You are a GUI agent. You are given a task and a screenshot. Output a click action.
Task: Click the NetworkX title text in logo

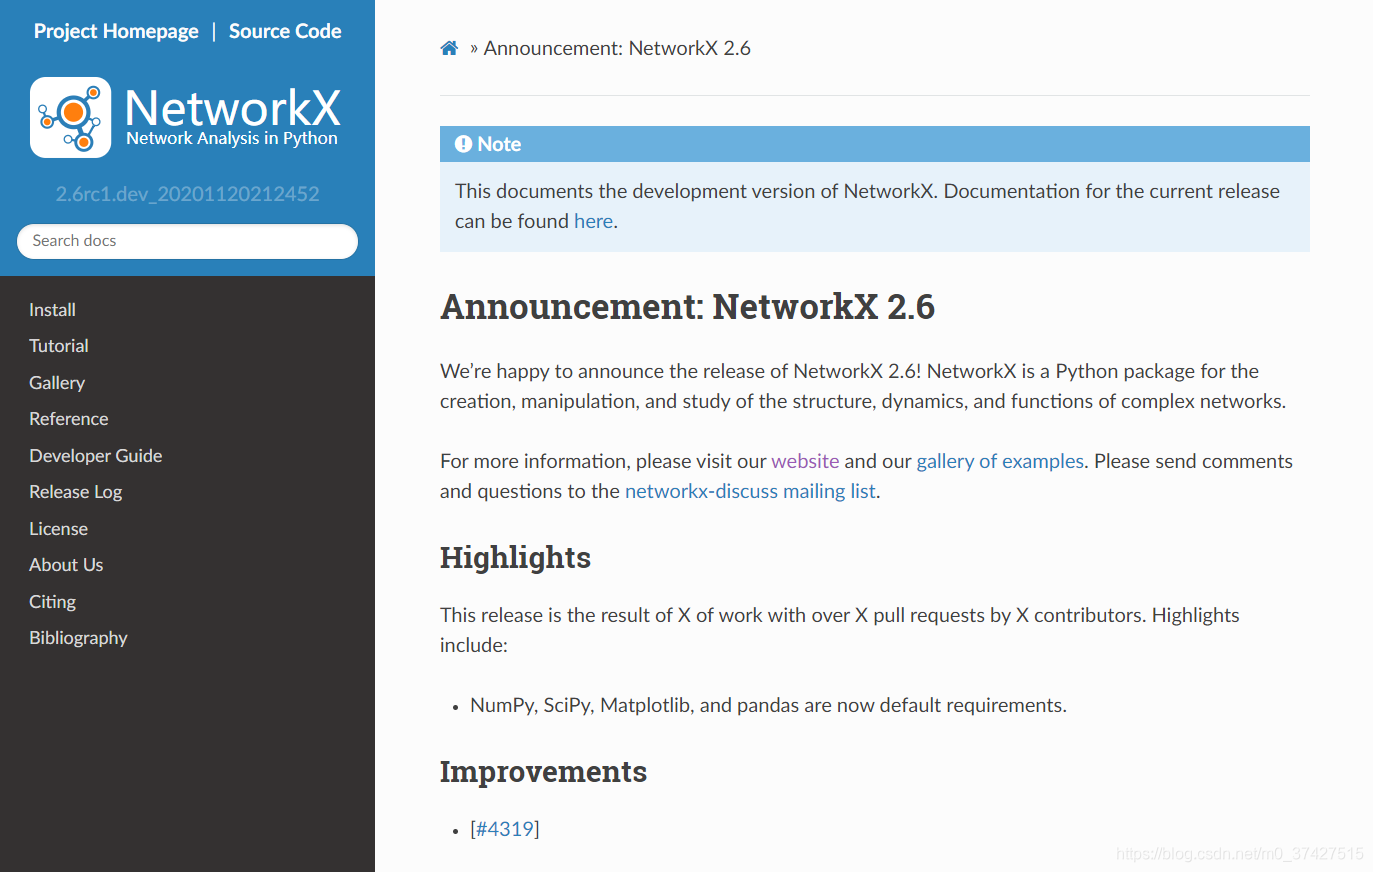(x=233, y=107)
